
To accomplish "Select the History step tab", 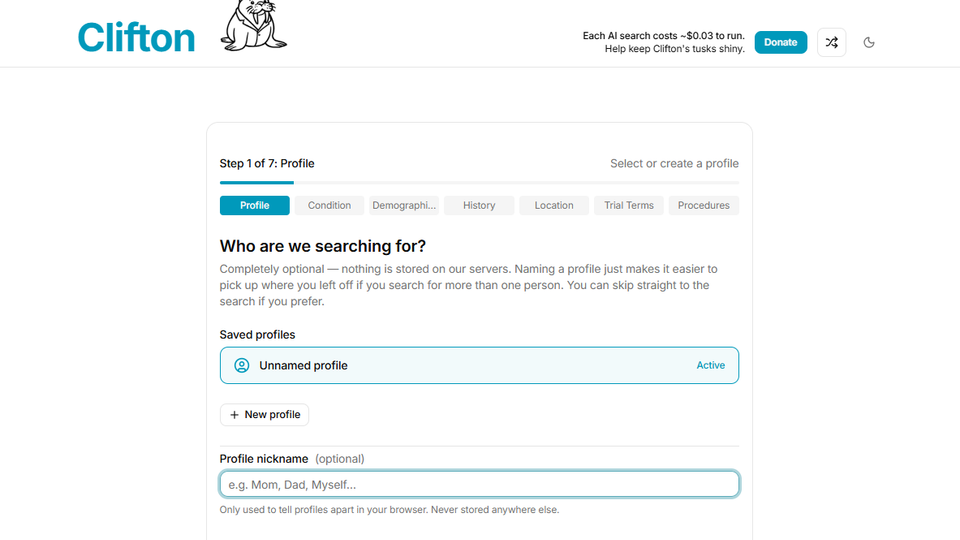I will [x=479, y=206].
